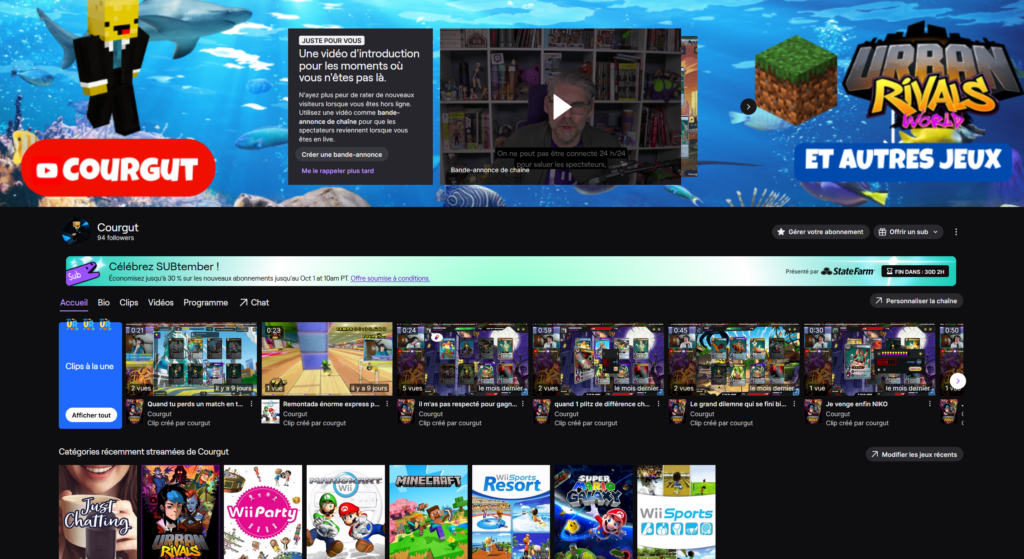Image resolution: width=1024 pixels, height=559 pixels.
Task: Open the Offrir un sub dropdown
Action: [x=908, y=232]
